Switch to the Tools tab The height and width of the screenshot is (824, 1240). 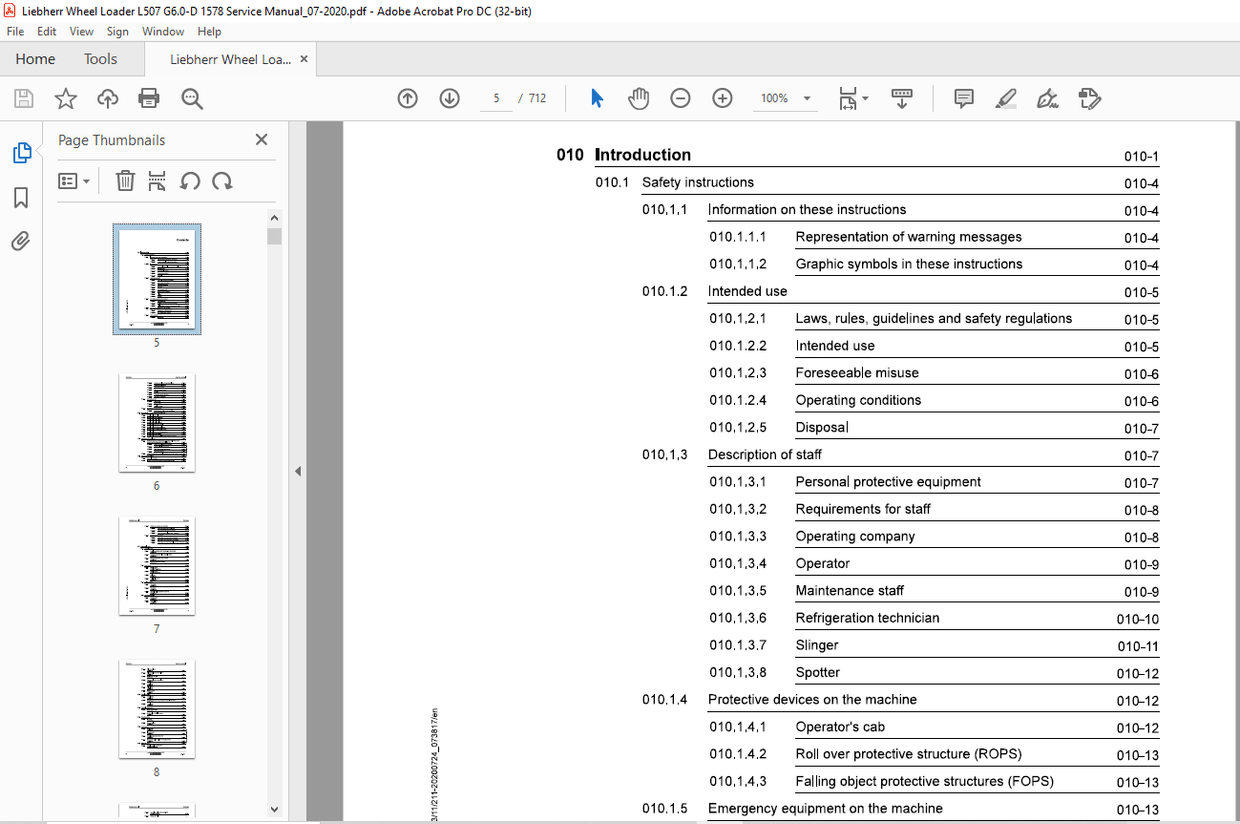(100, 59)
